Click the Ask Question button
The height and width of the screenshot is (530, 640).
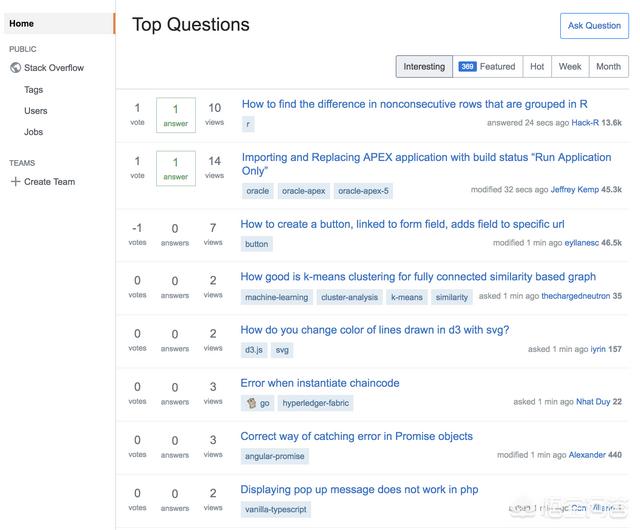[x=594, y=26]
